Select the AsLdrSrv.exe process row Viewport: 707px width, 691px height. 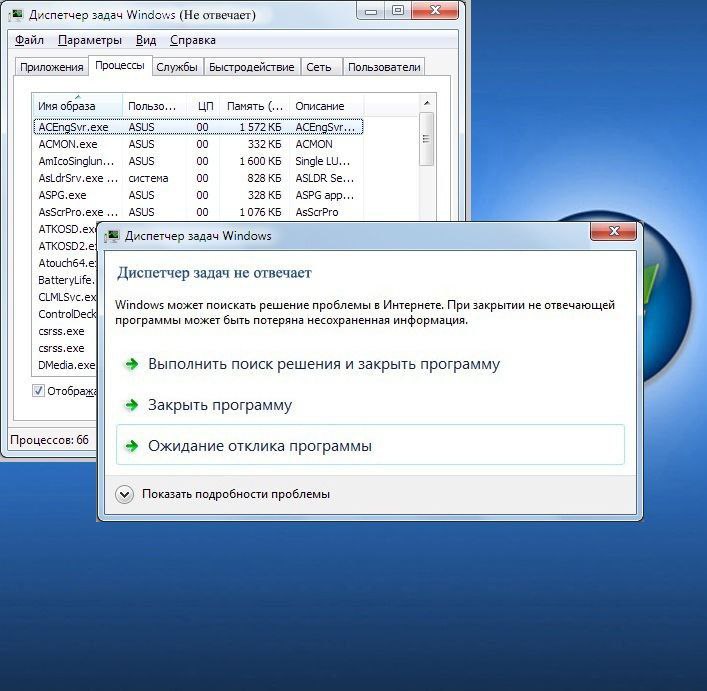coord(198,178)
